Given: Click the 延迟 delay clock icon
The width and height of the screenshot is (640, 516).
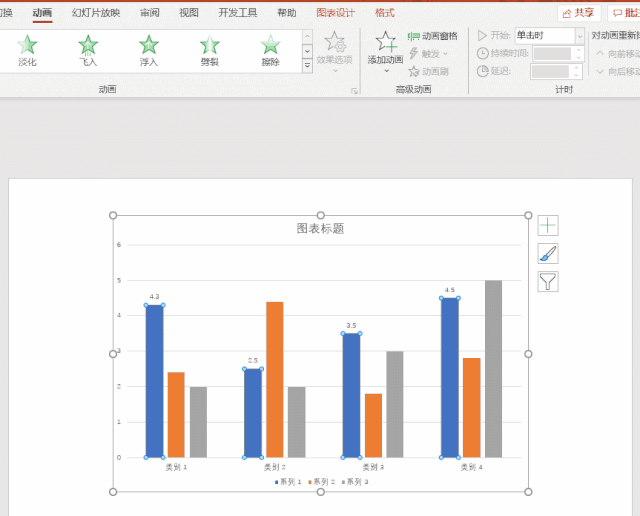Looking at the screenshot, I should 482,71.
